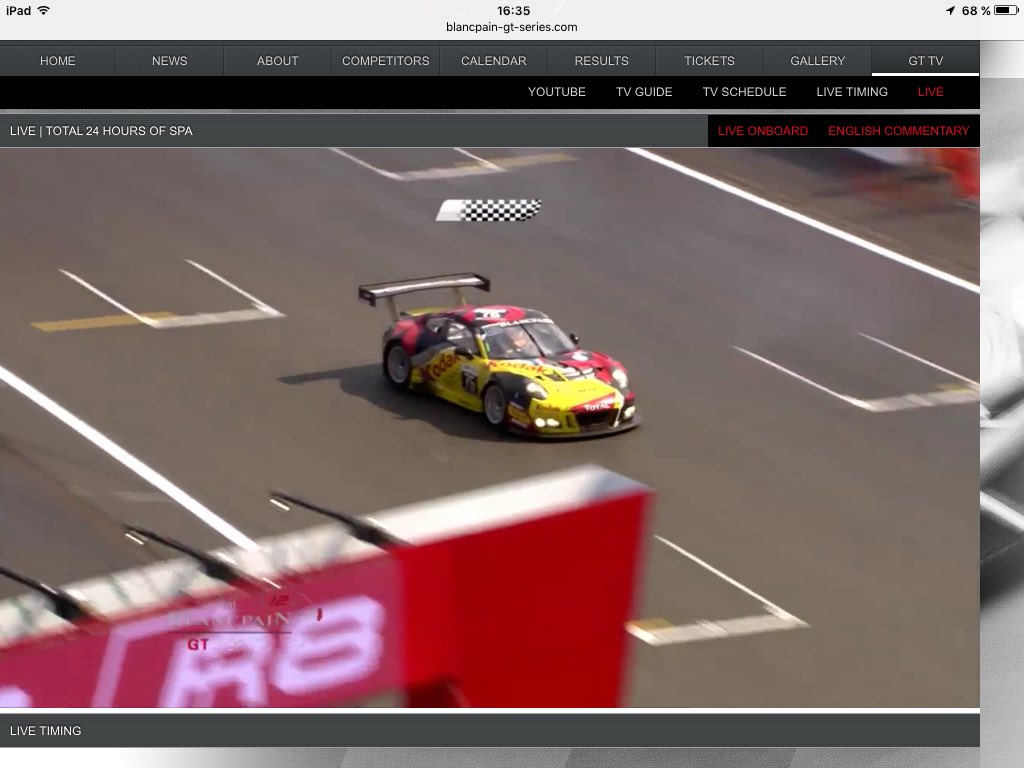This screenshot has width=1024, height=768.
Task: Open the TV GUIDE link
Action: (644, 92)
